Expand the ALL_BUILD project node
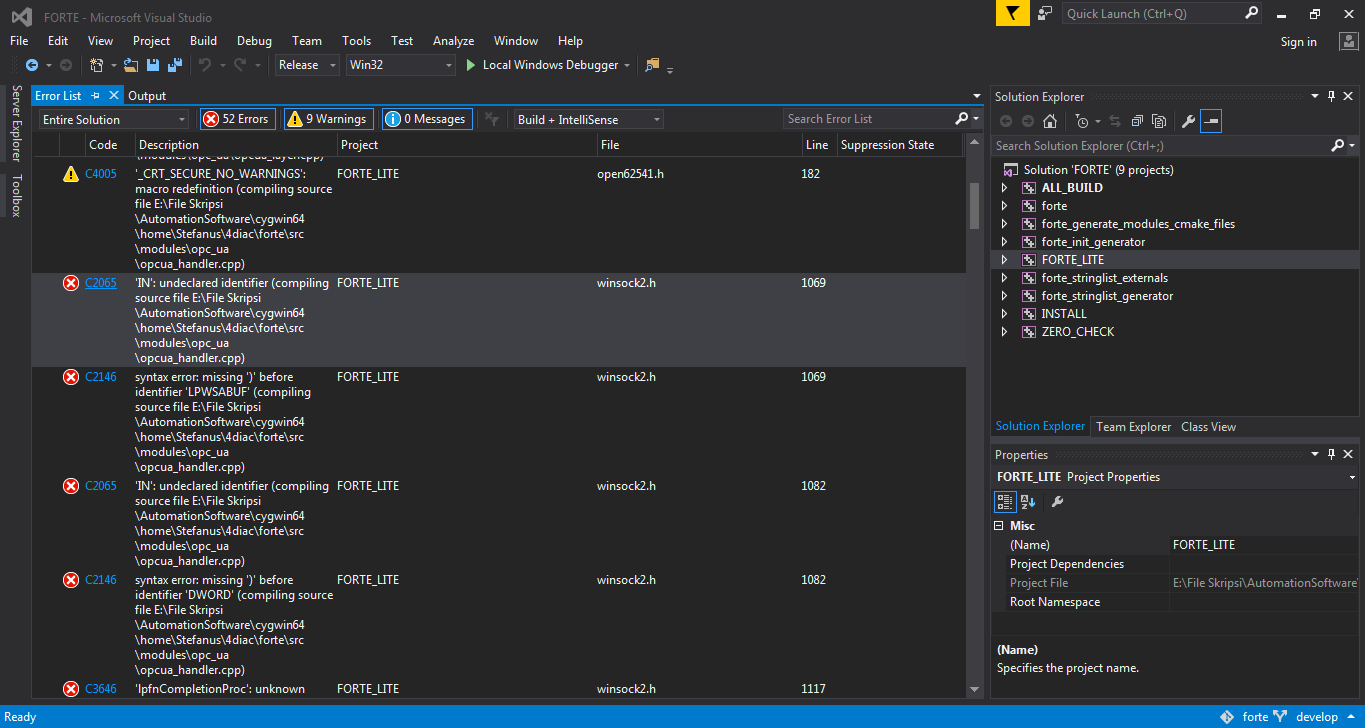1365x728 pixels. [1005, 188]
